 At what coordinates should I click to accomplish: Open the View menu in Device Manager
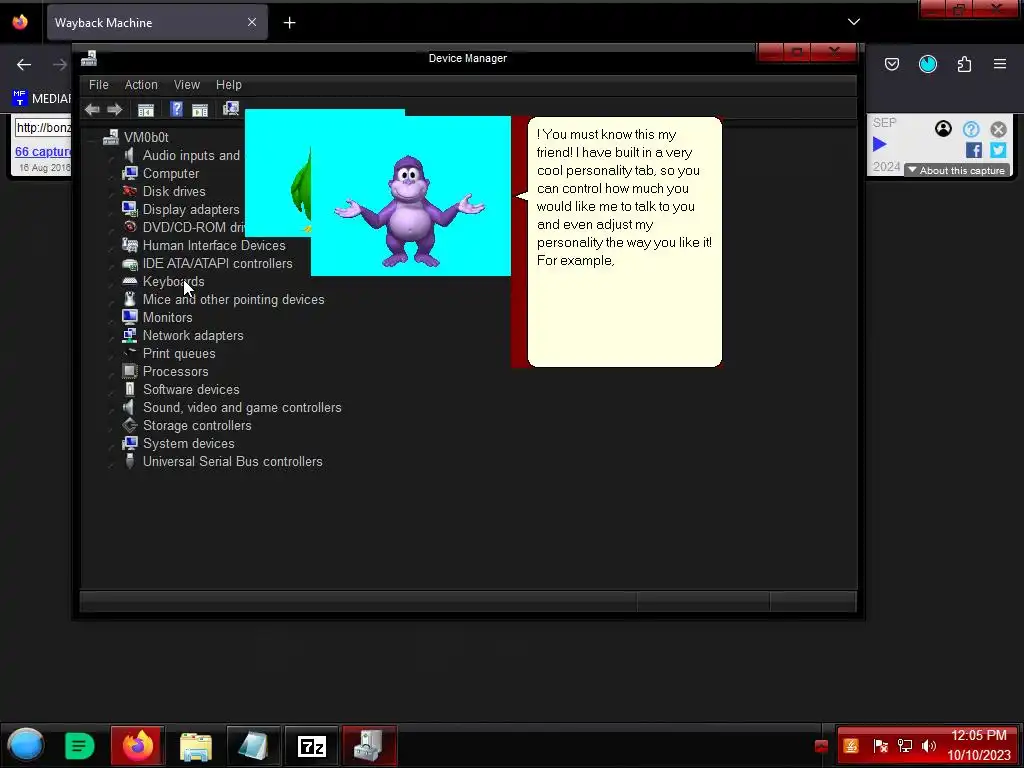pos(187,85)
